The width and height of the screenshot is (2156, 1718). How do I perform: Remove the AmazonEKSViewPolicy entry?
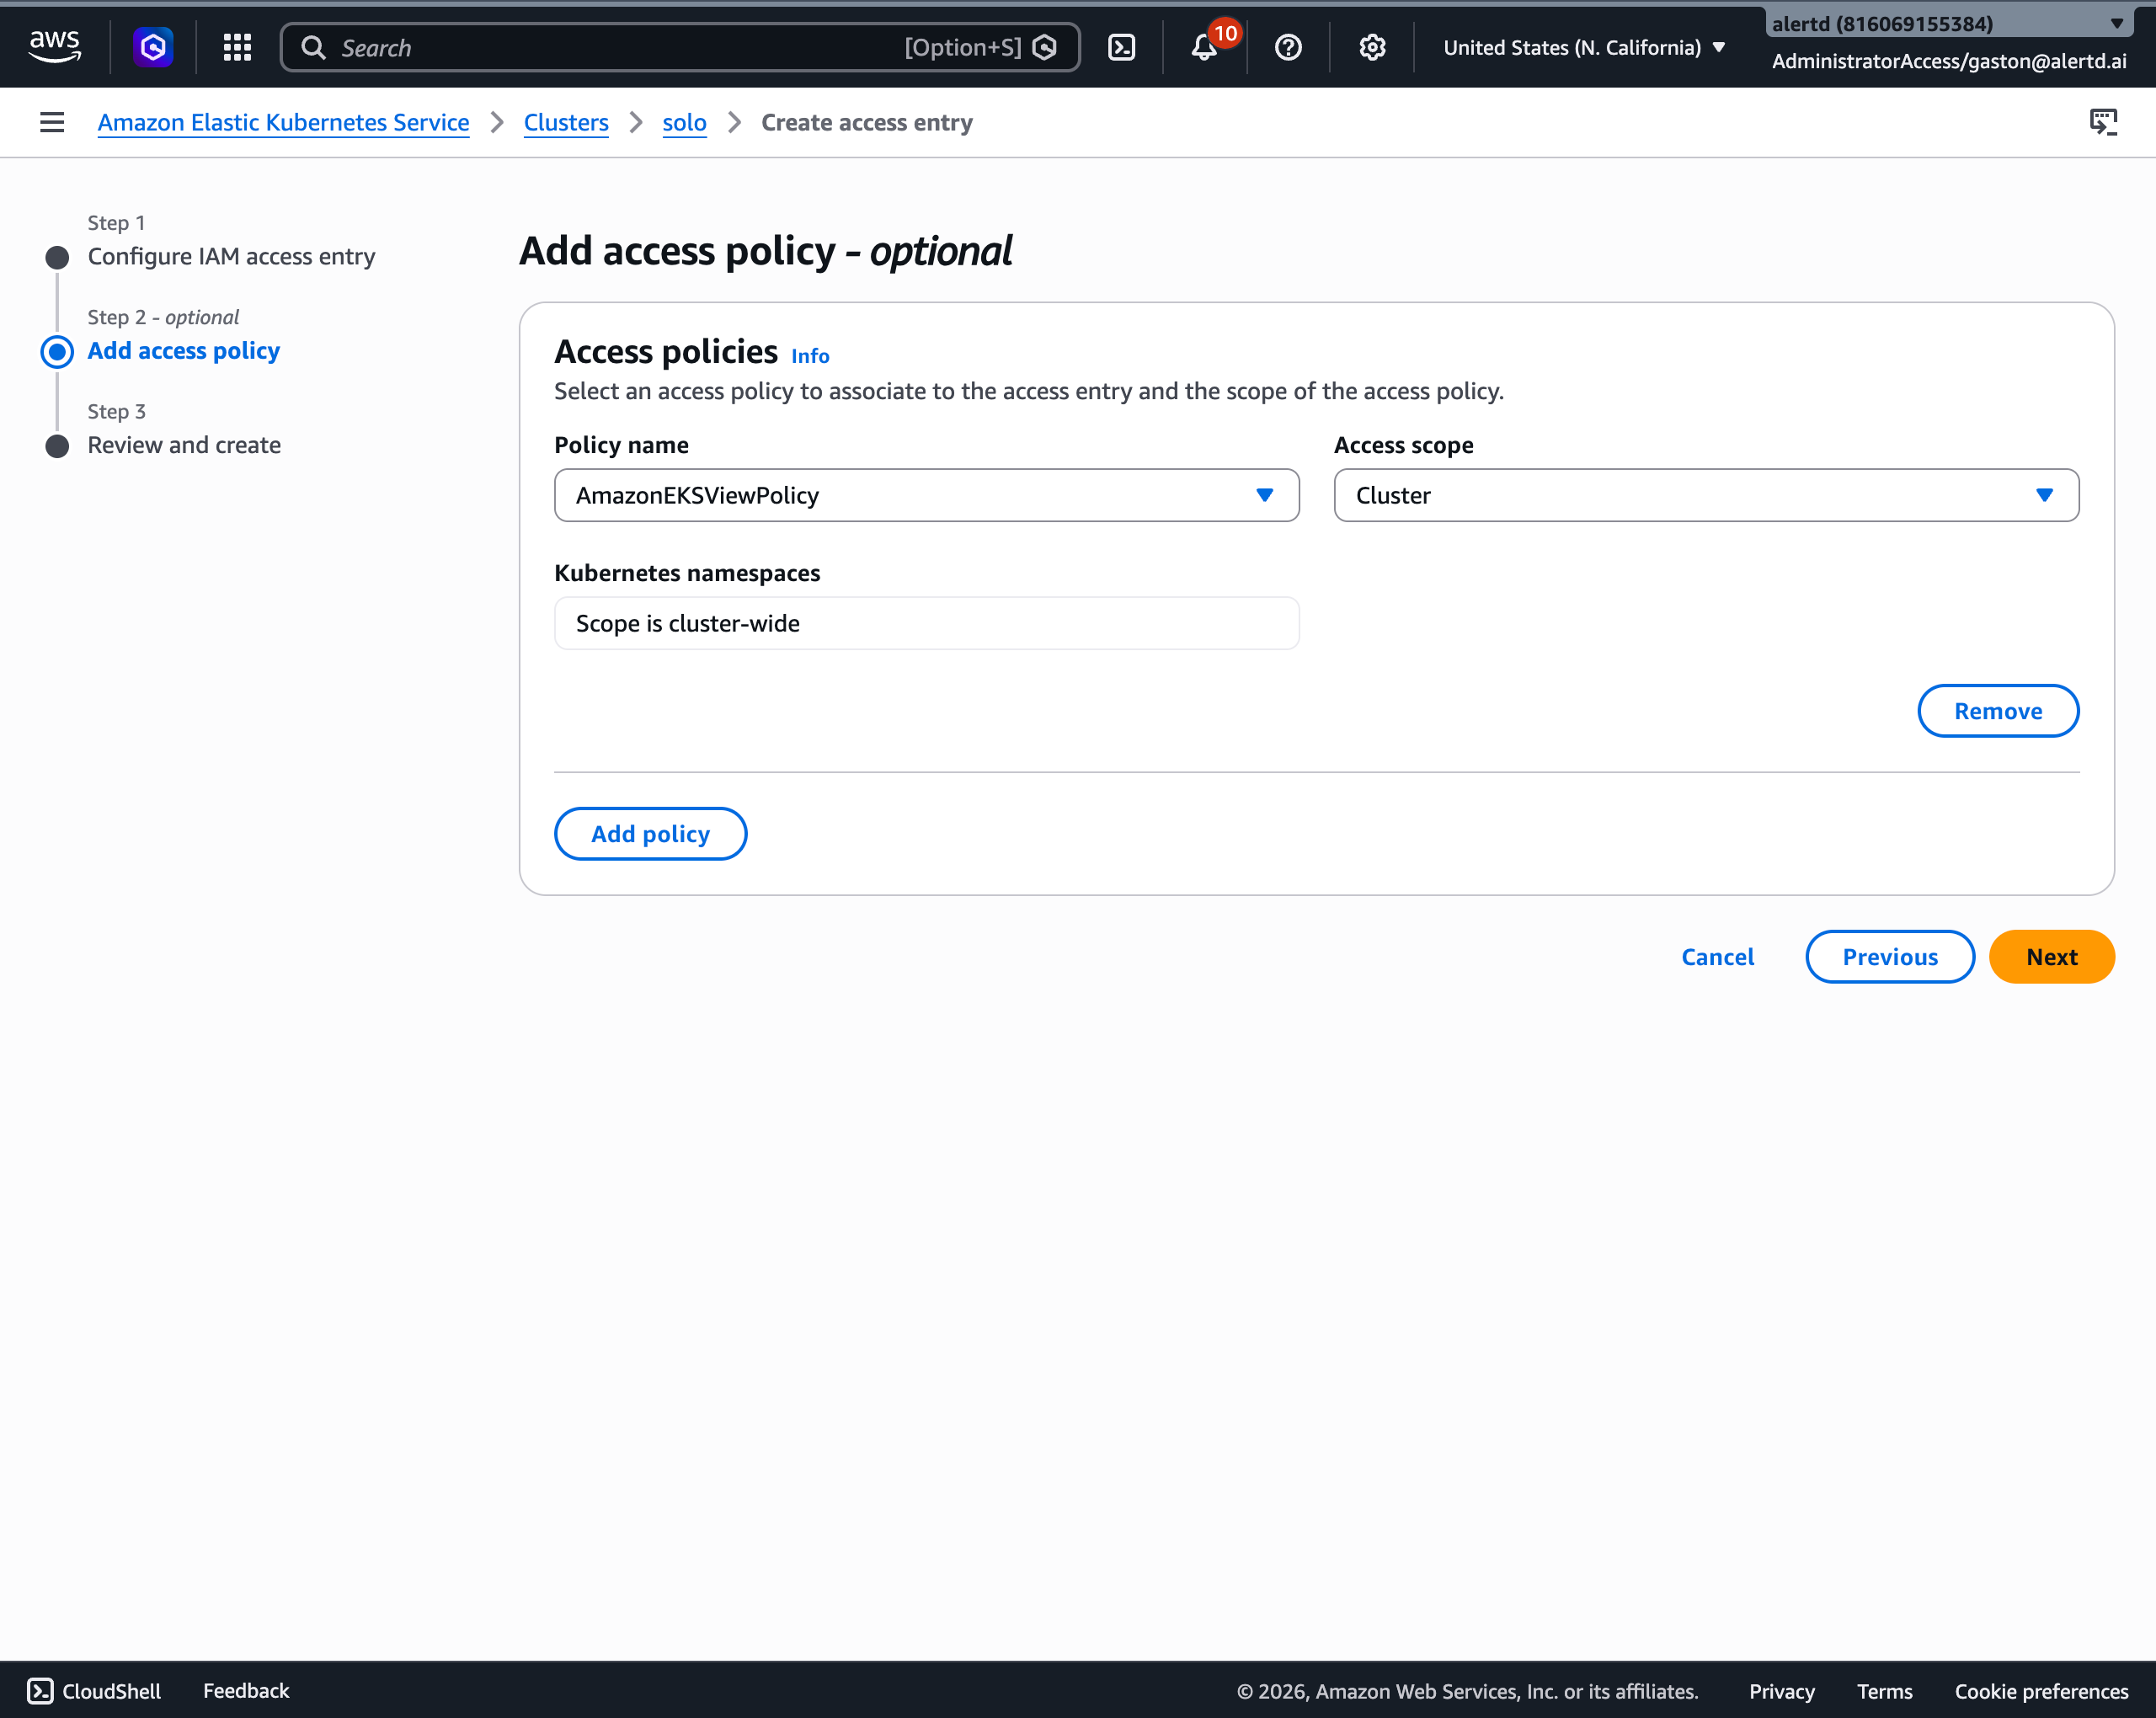1997,711
